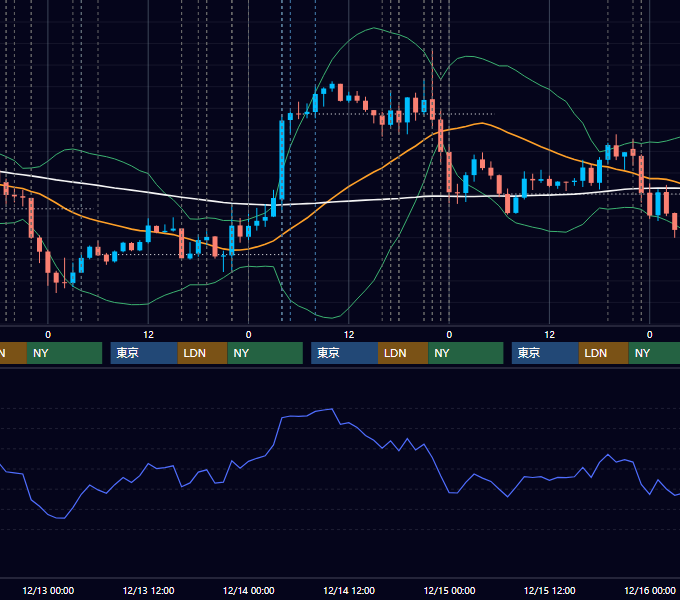Select the '12/16 00:00' time axis label
The image size is (680, 600).
(650, 590)
